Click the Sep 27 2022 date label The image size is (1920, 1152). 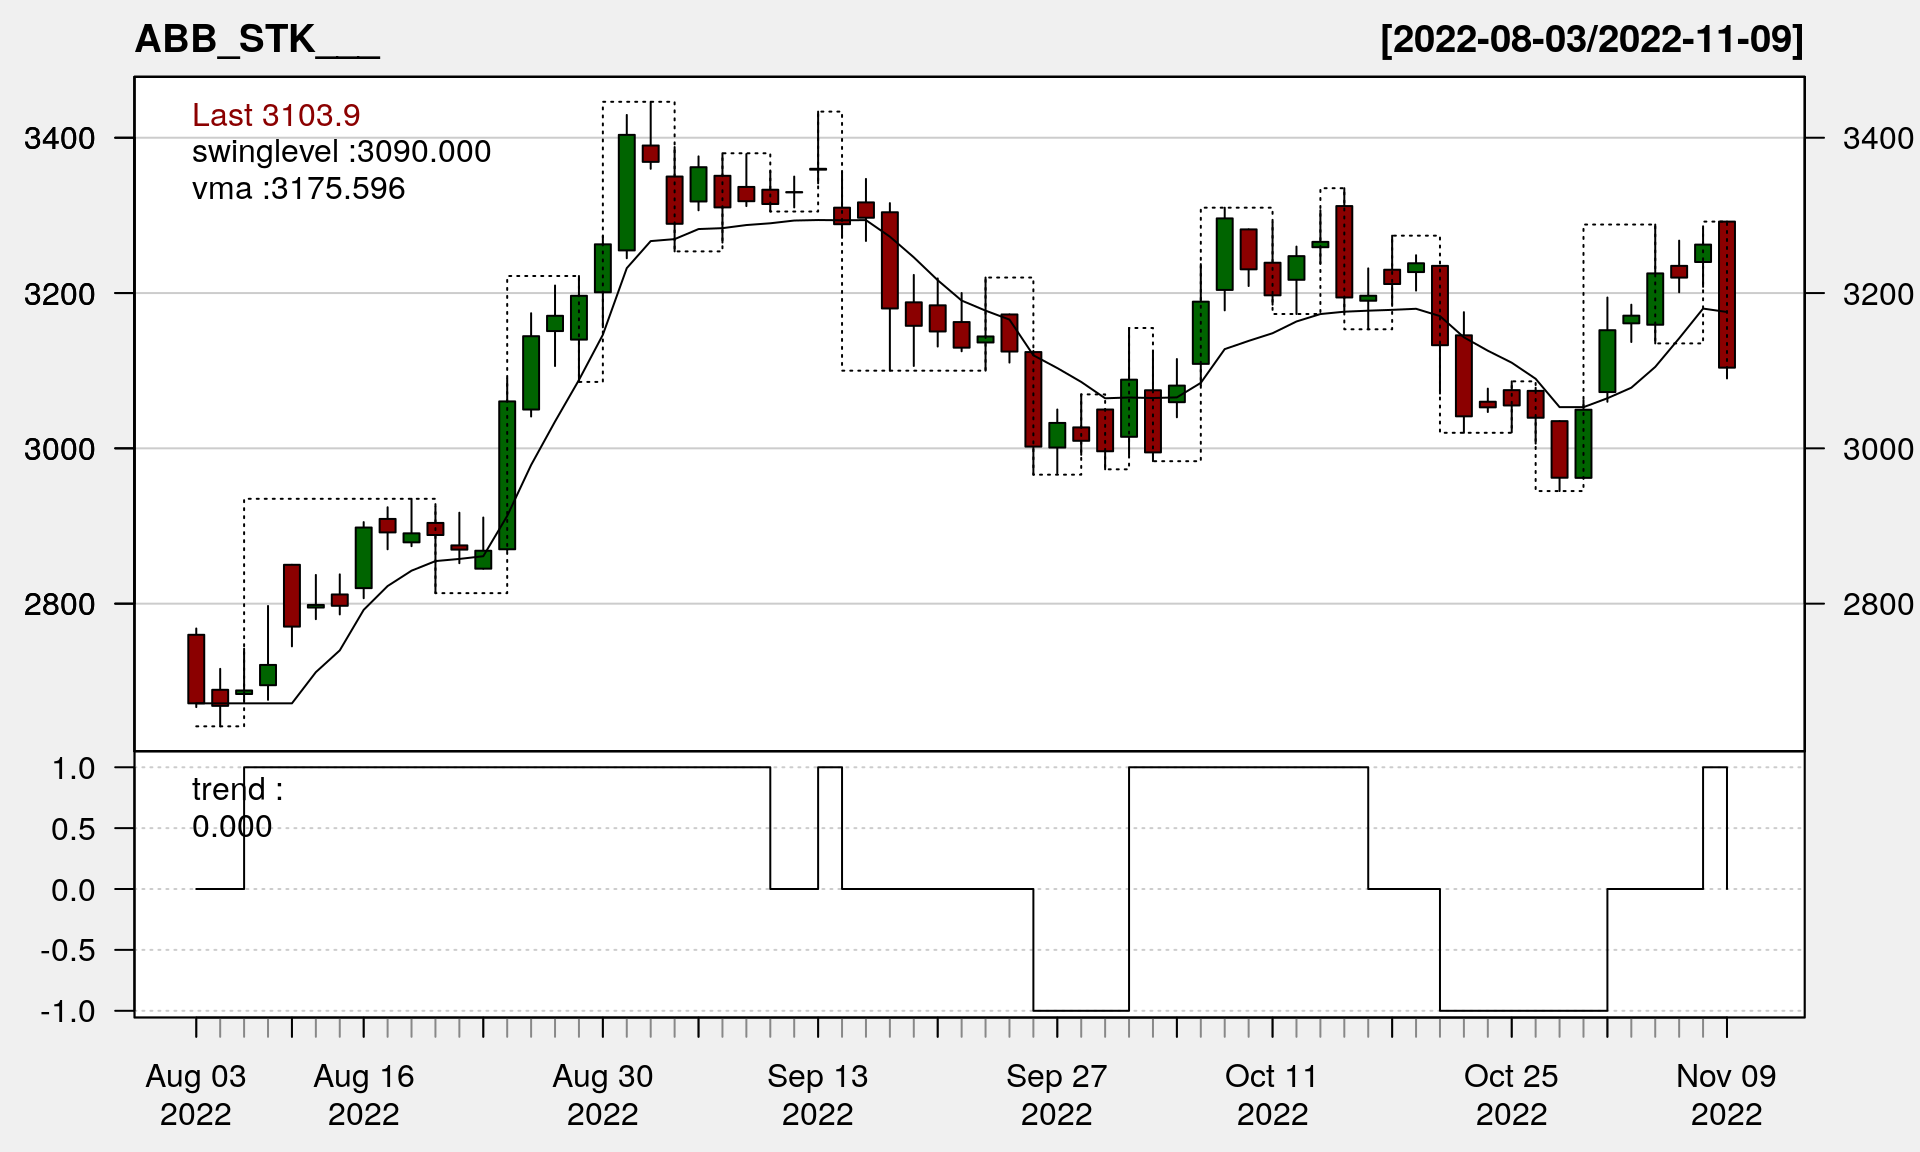pos(1056,1095)
